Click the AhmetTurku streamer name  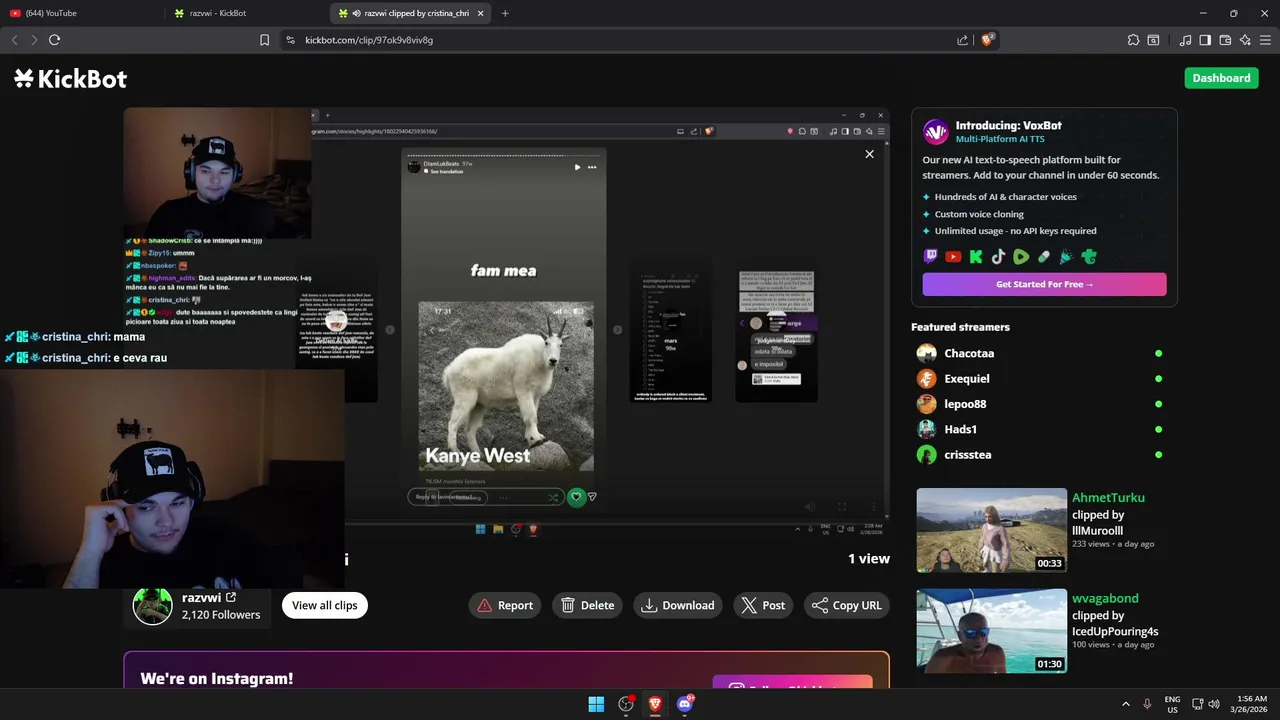click(x=1108, y=498)
